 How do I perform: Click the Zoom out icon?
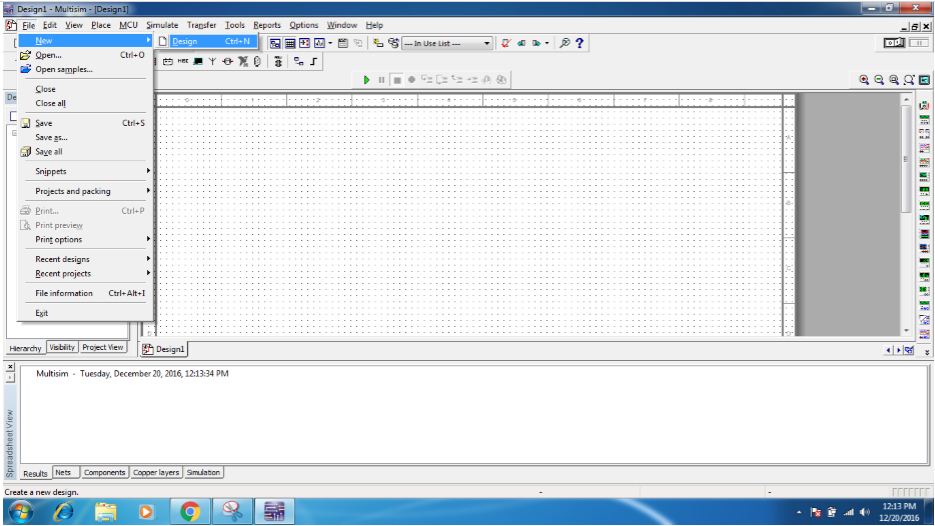(878, 79)
